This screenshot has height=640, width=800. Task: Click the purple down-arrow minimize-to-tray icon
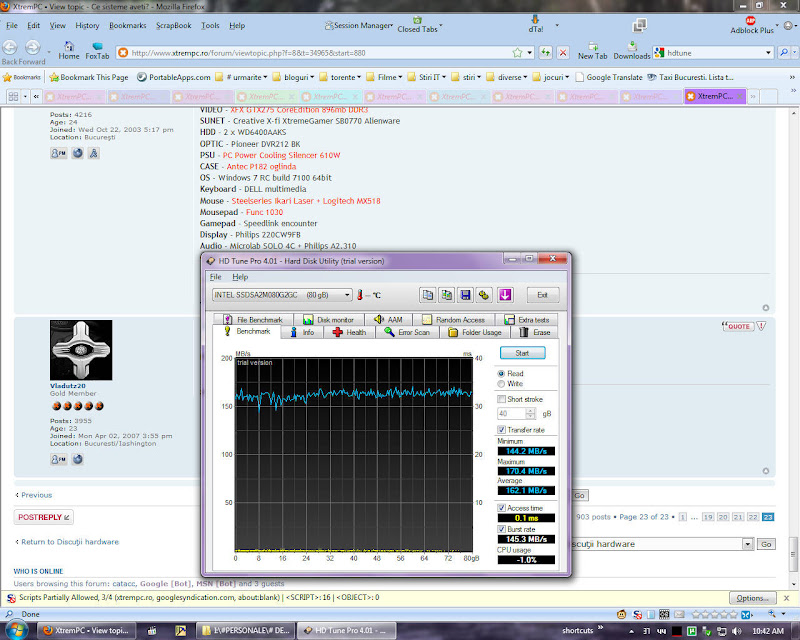click(x=506, y=295)
